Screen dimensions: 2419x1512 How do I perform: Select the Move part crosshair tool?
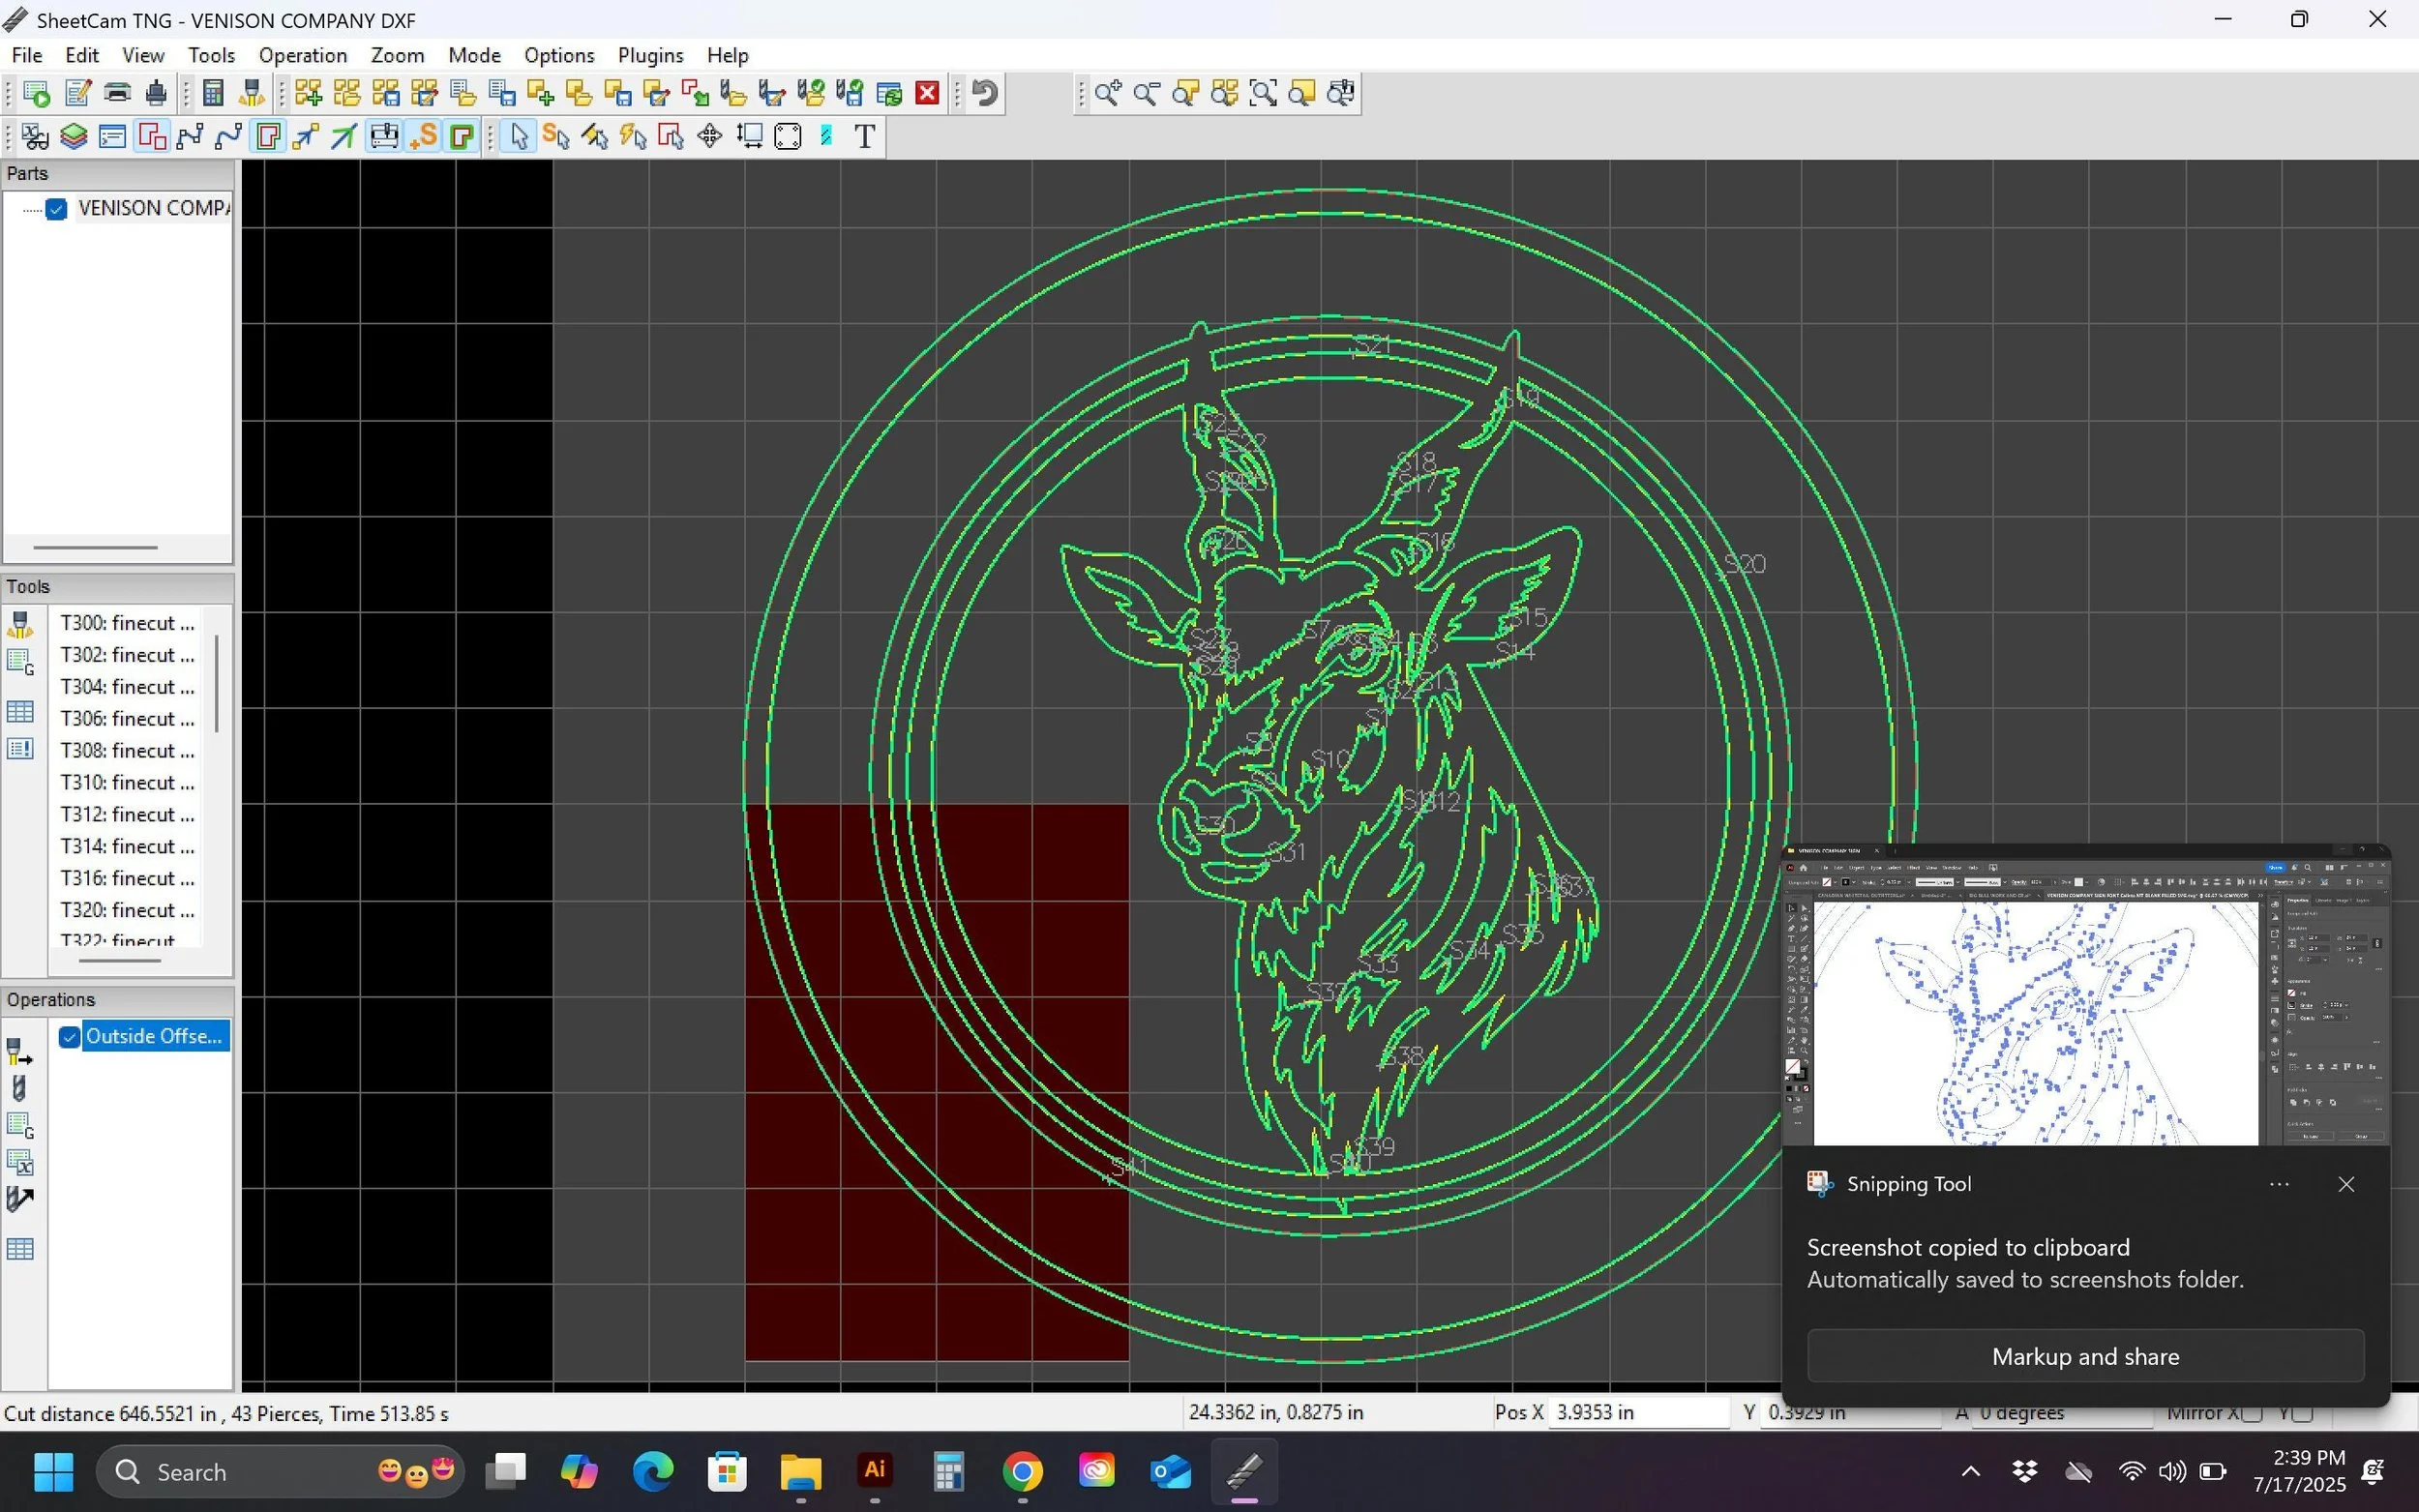709,136
